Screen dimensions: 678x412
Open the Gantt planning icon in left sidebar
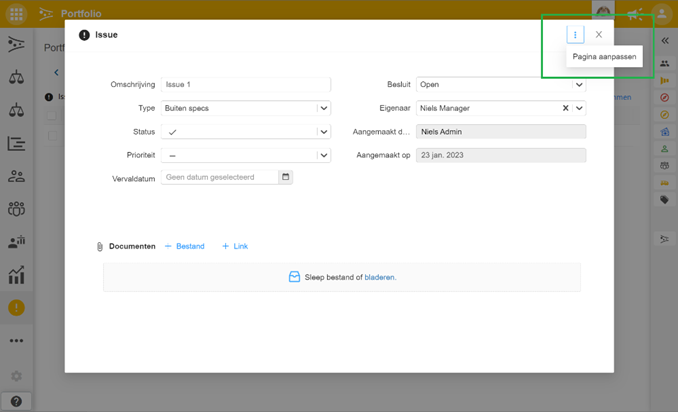(x=16, y=143)
